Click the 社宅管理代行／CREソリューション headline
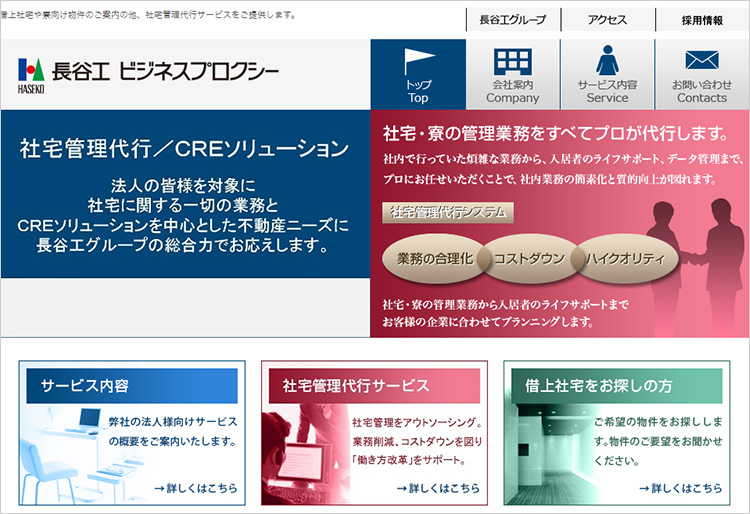The image size is (750, 514). [x=184, y=149]
